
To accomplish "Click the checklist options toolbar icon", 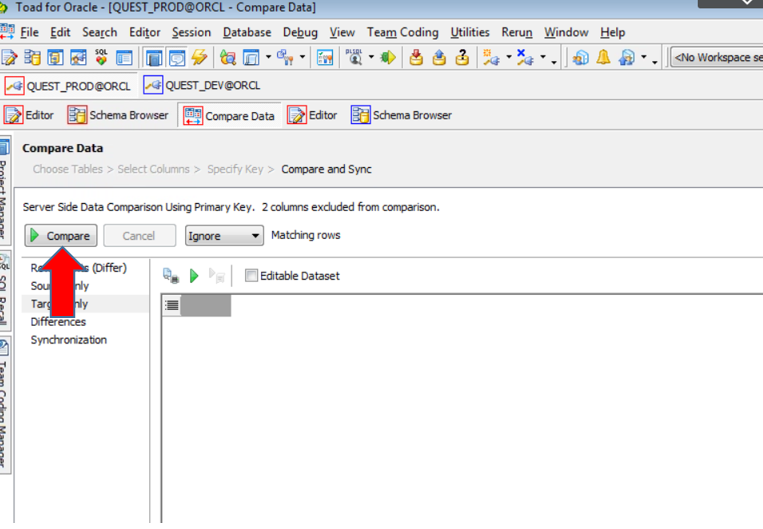I will 325,57.
